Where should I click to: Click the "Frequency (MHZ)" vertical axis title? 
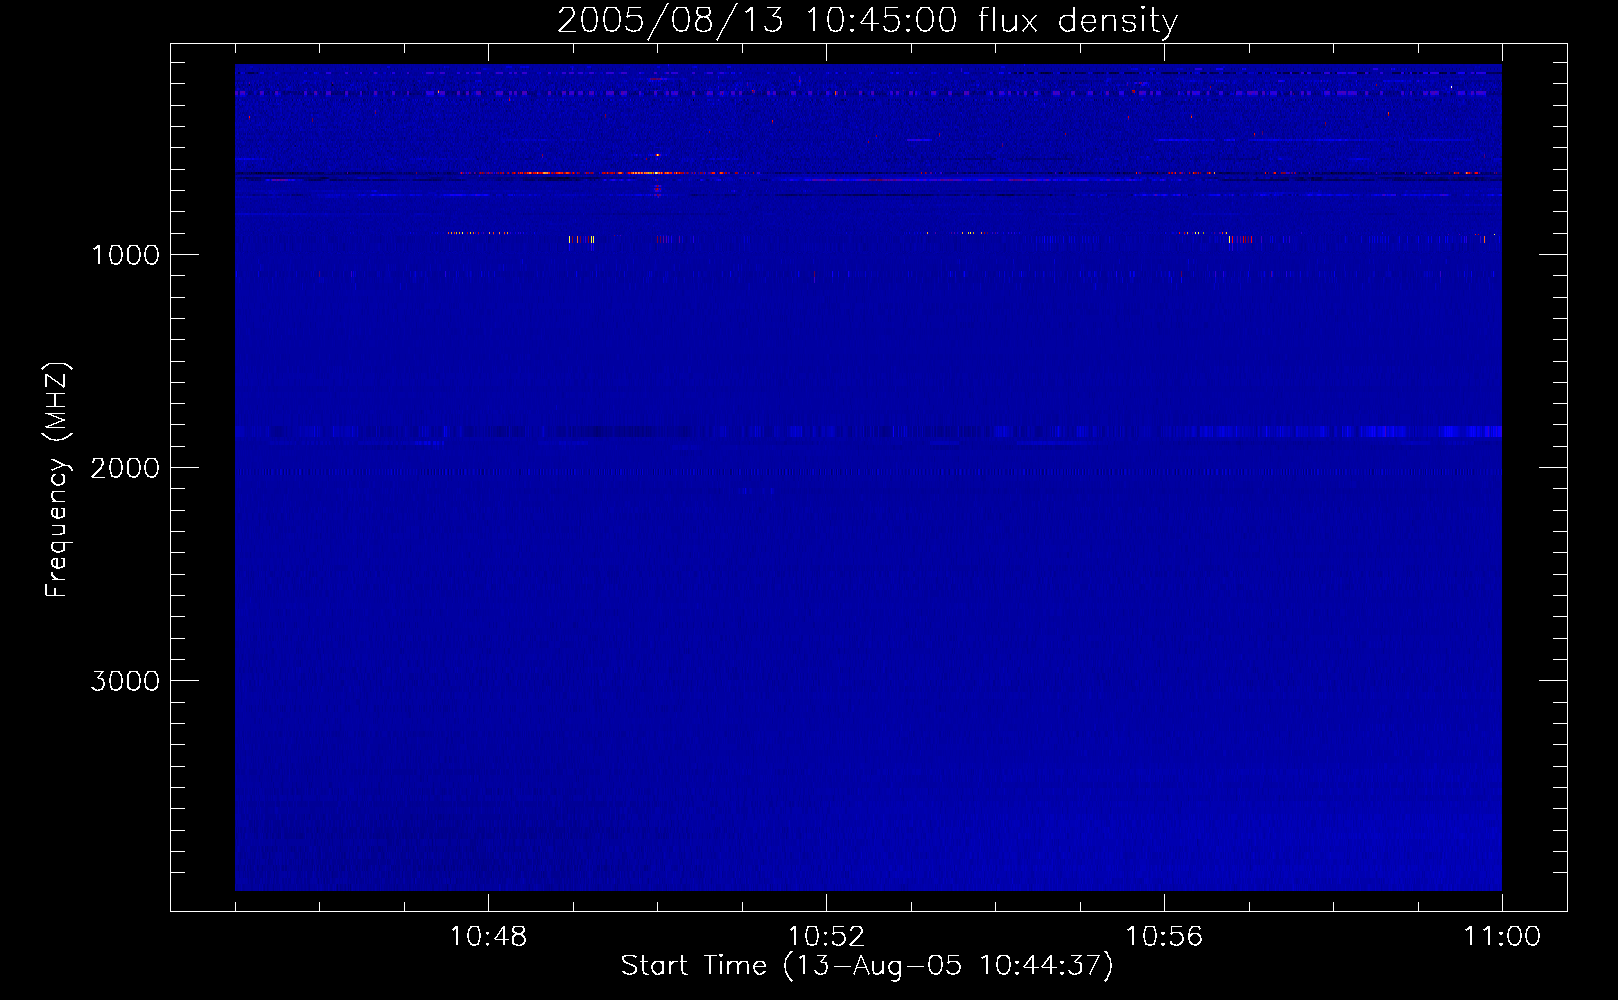(57, 480)
